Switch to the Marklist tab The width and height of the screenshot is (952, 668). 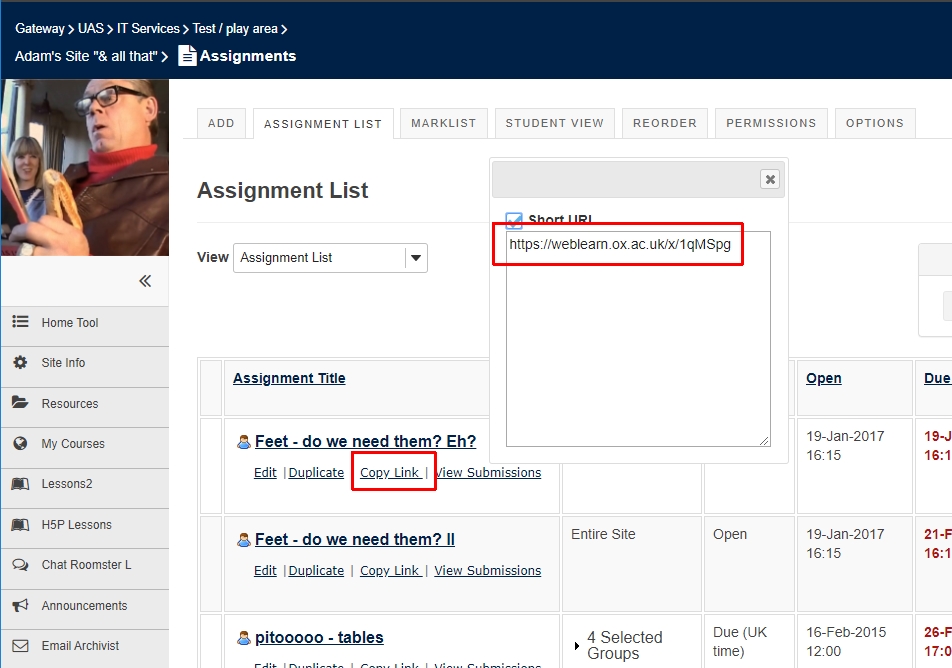[x=444, y=123]
